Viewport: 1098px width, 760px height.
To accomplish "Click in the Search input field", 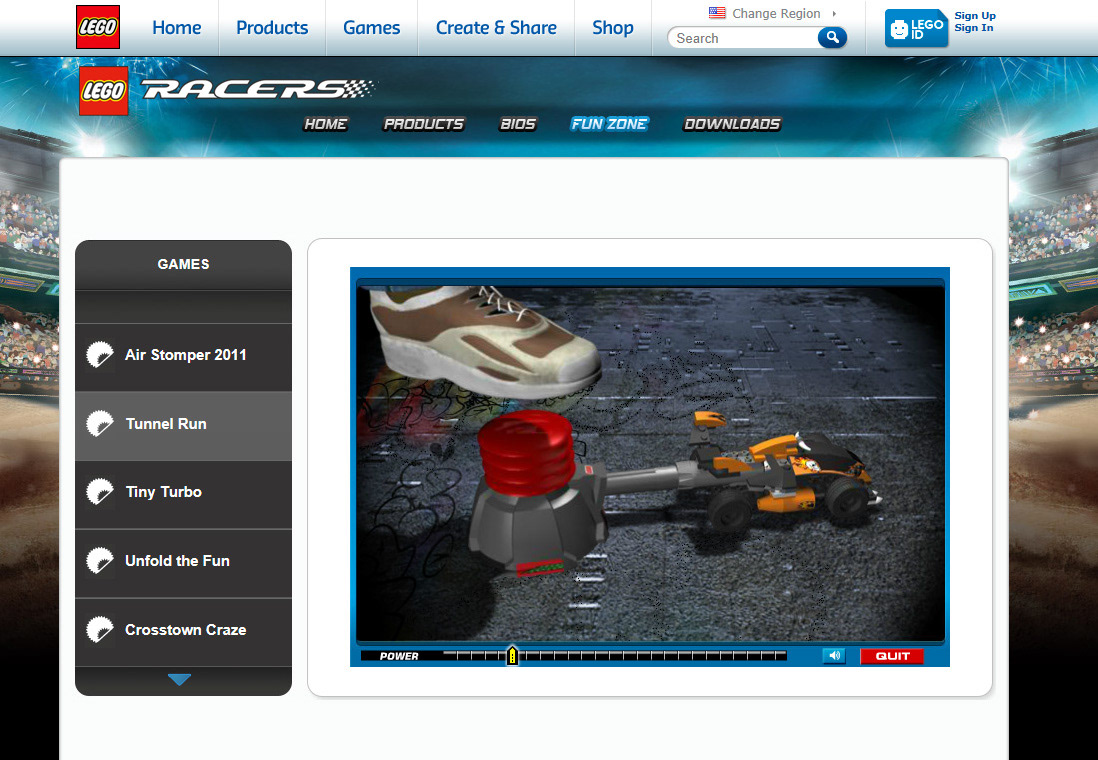I will point(744,38).
